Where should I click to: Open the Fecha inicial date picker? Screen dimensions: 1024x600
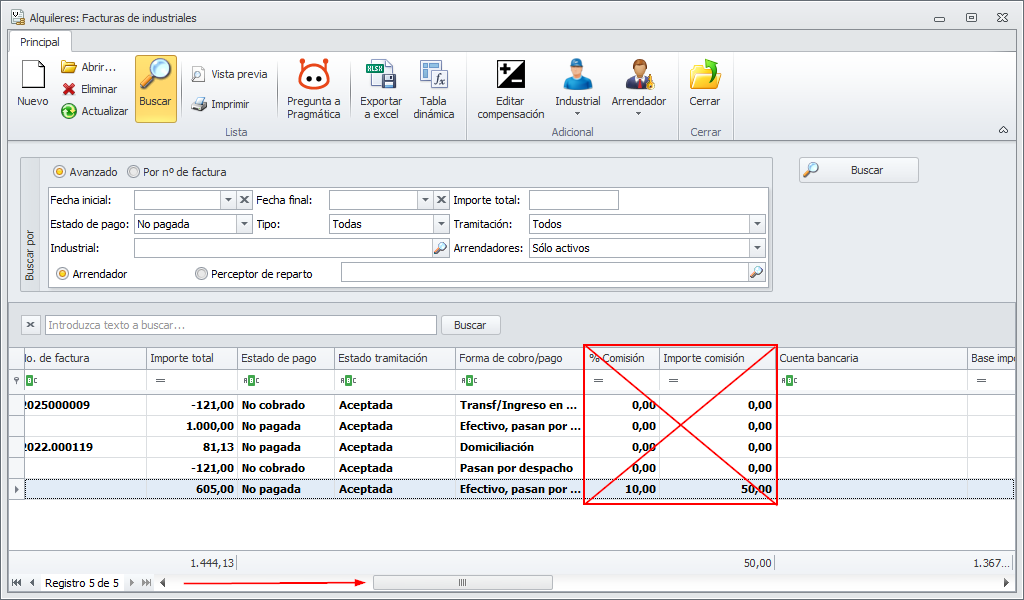coord(228,200)
